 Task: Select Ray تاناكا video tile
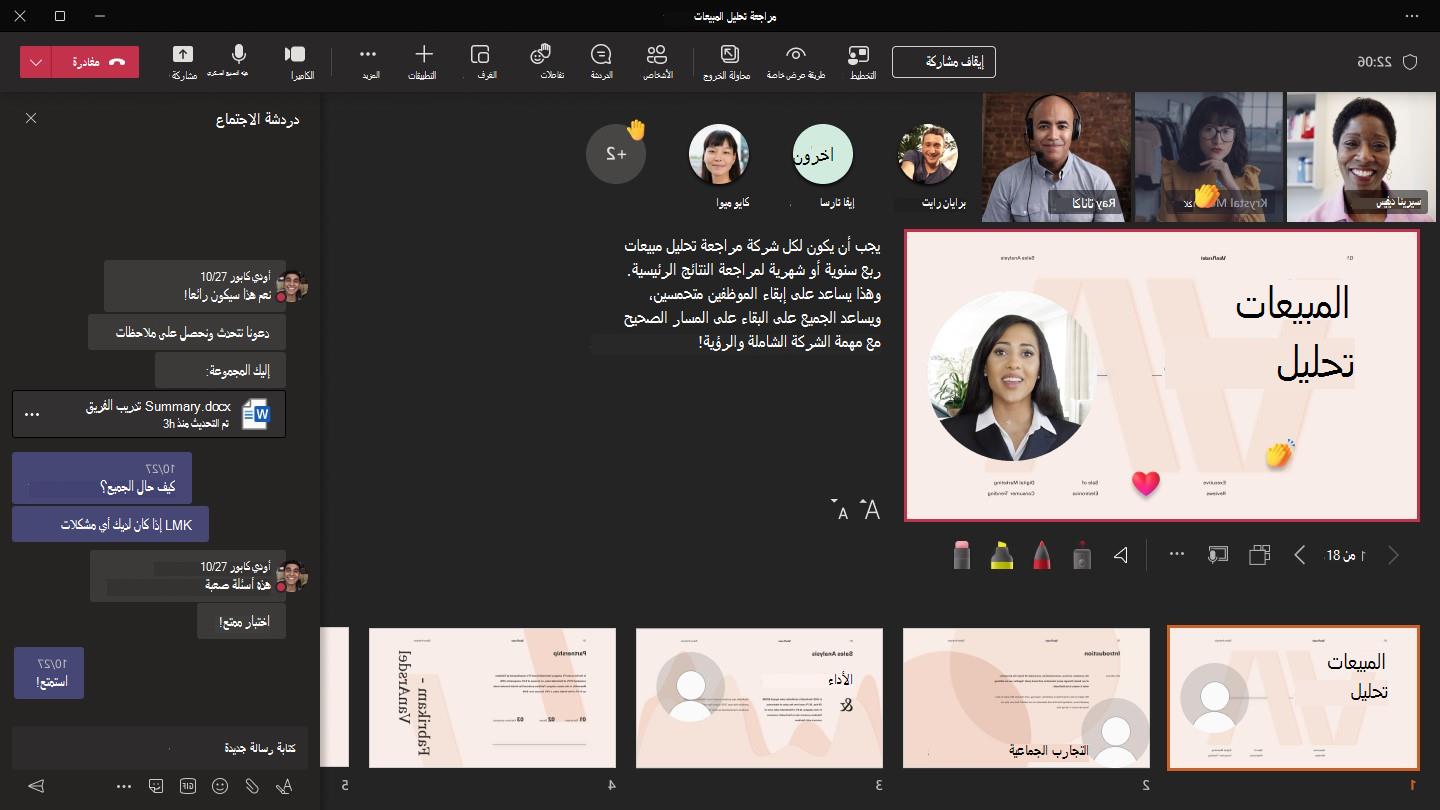pos(1057,157)
